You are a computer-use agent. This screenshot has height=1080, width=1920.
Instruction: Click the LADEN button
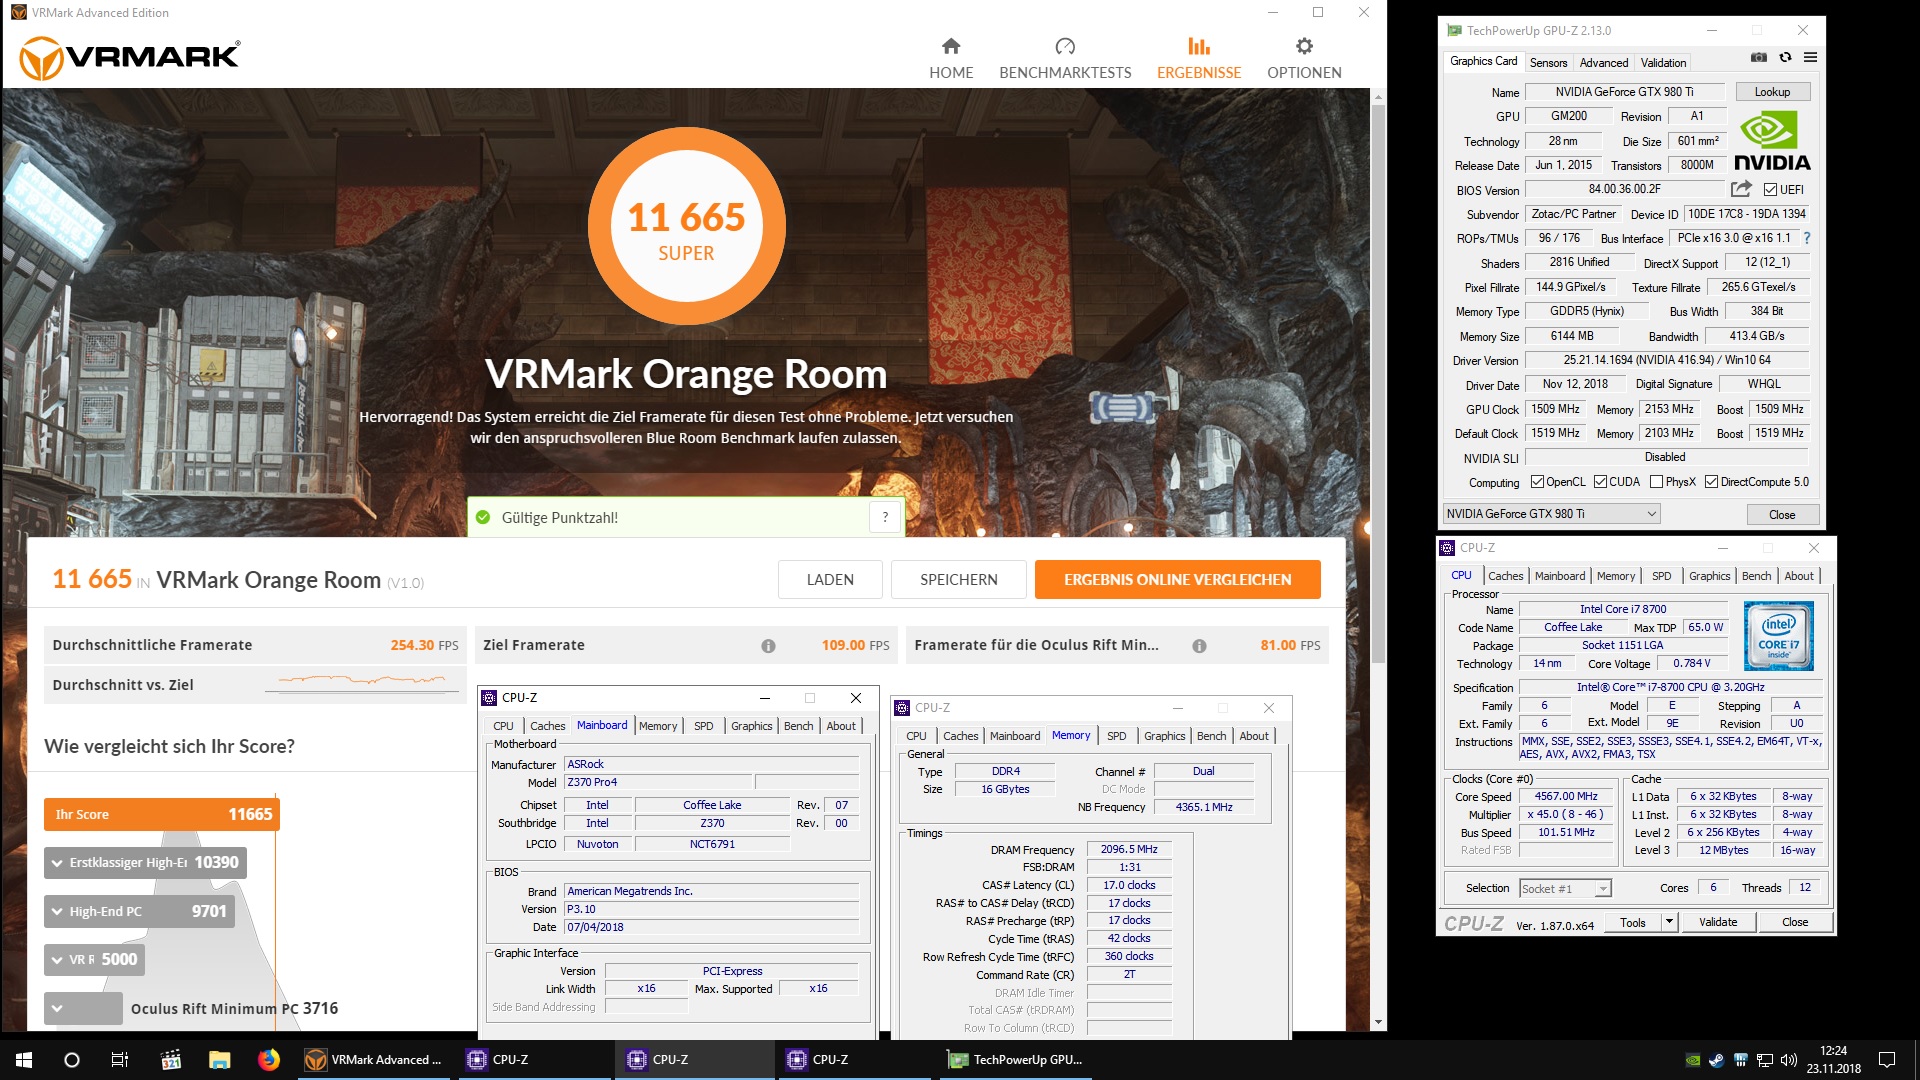(830, 580)
